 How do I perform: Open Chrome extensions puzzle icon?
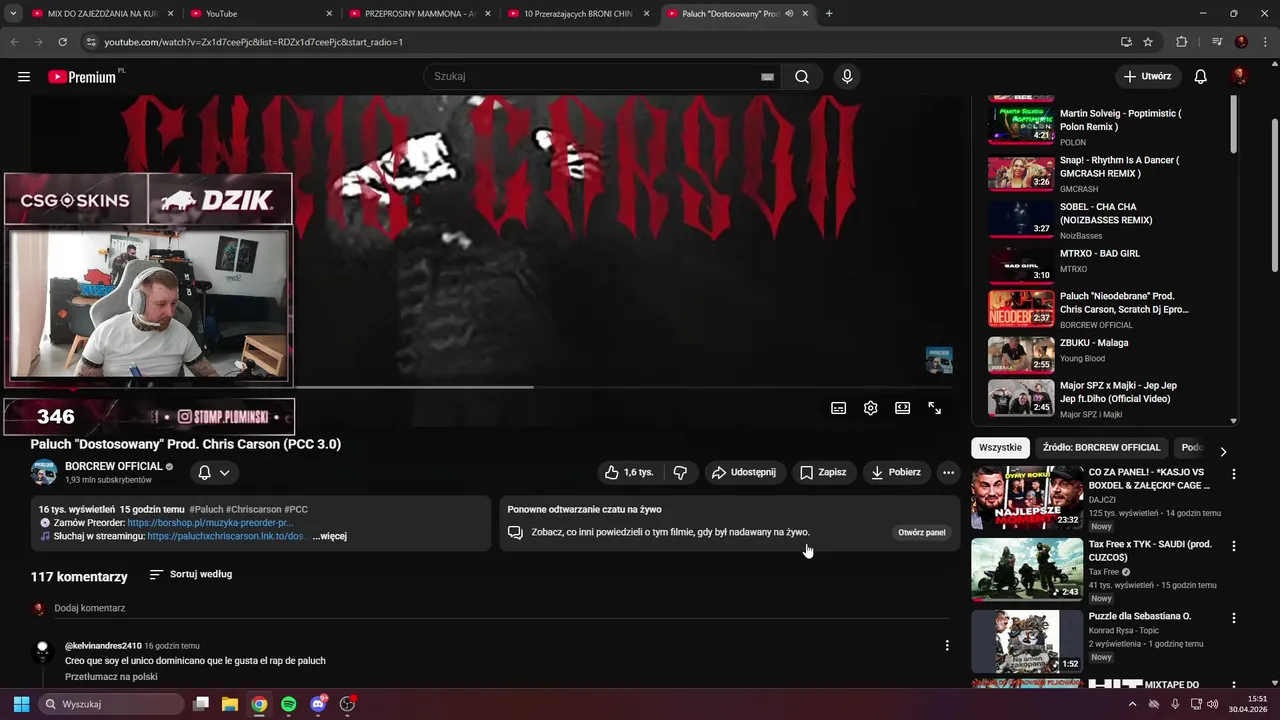[x=1182, y=42]
